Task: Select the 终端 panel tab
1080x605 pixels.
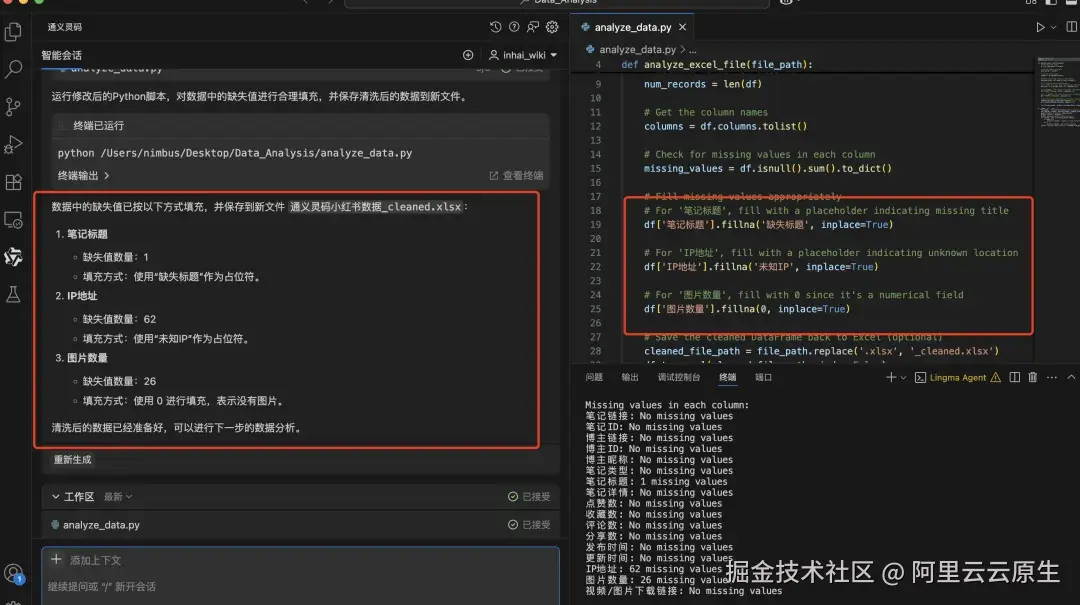Action: point(727,377)
